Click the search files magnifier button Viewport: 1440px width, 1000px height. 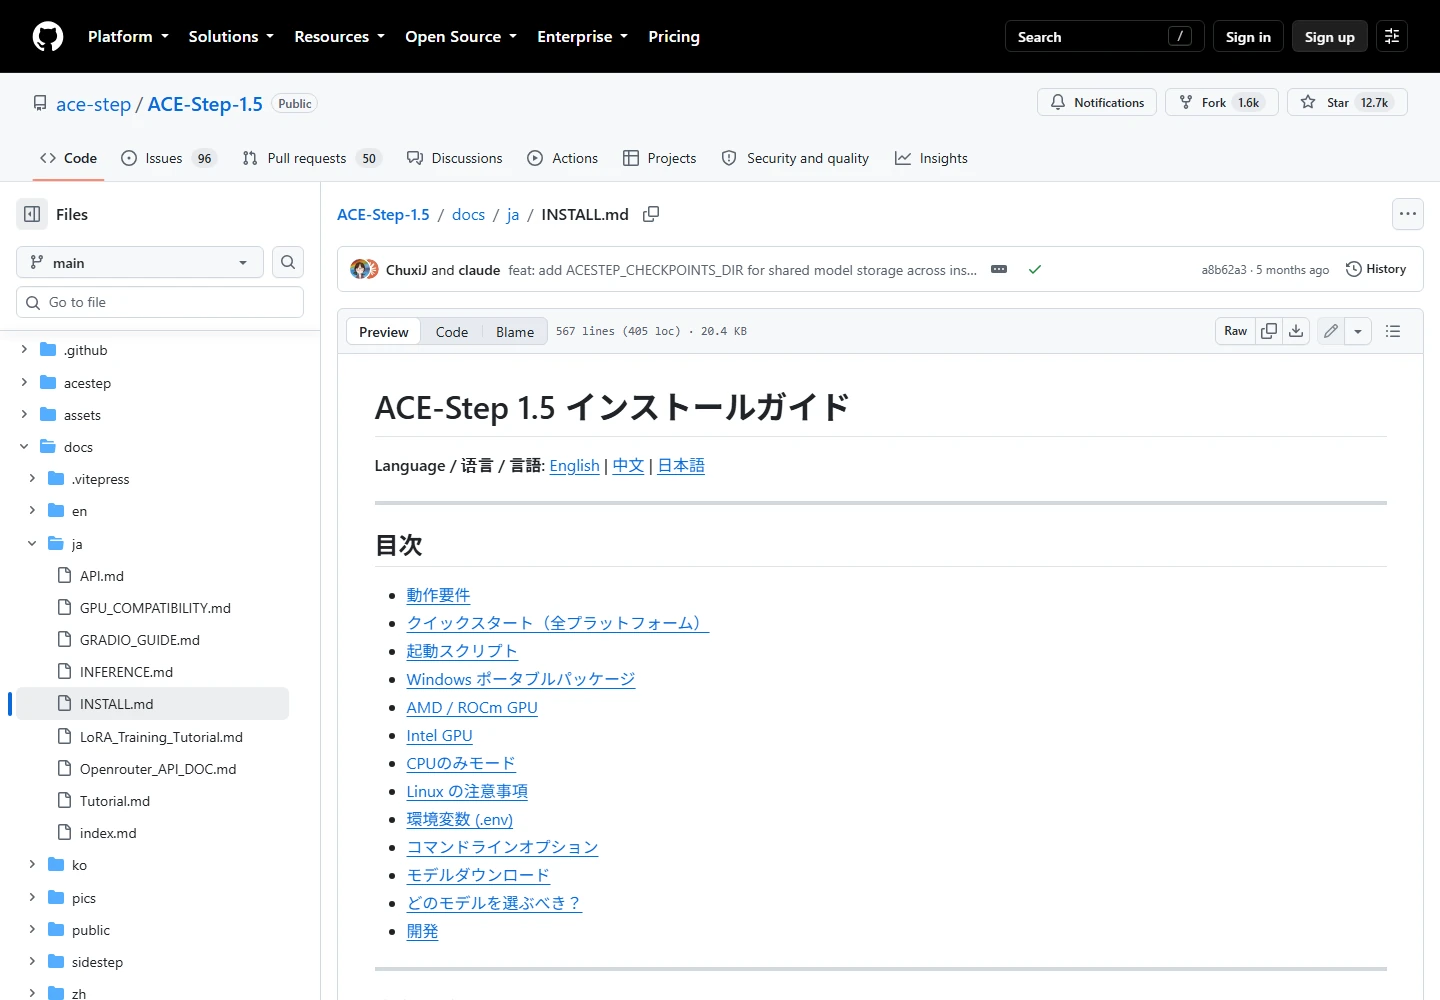[x=288, y=262]
